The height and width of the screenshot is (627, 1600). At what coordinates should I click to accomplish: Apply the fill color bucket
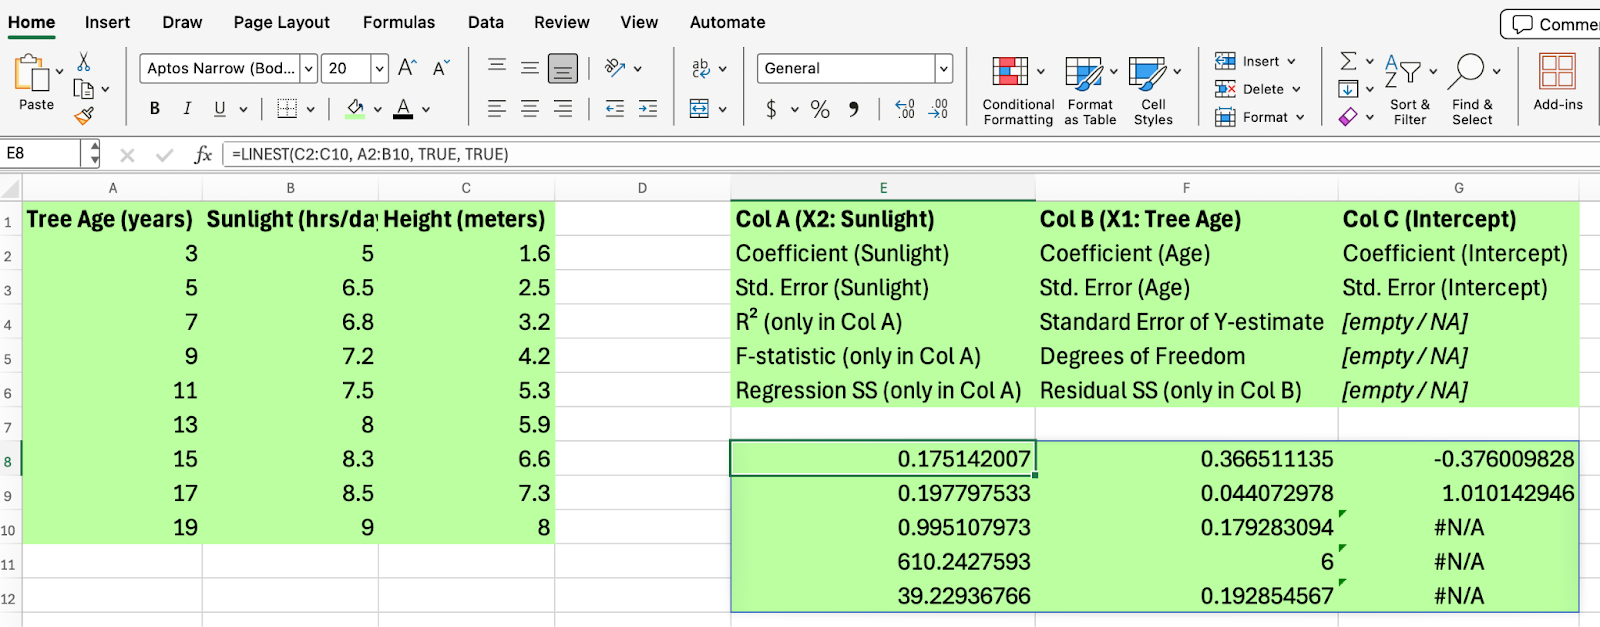(x=355, y=108)
